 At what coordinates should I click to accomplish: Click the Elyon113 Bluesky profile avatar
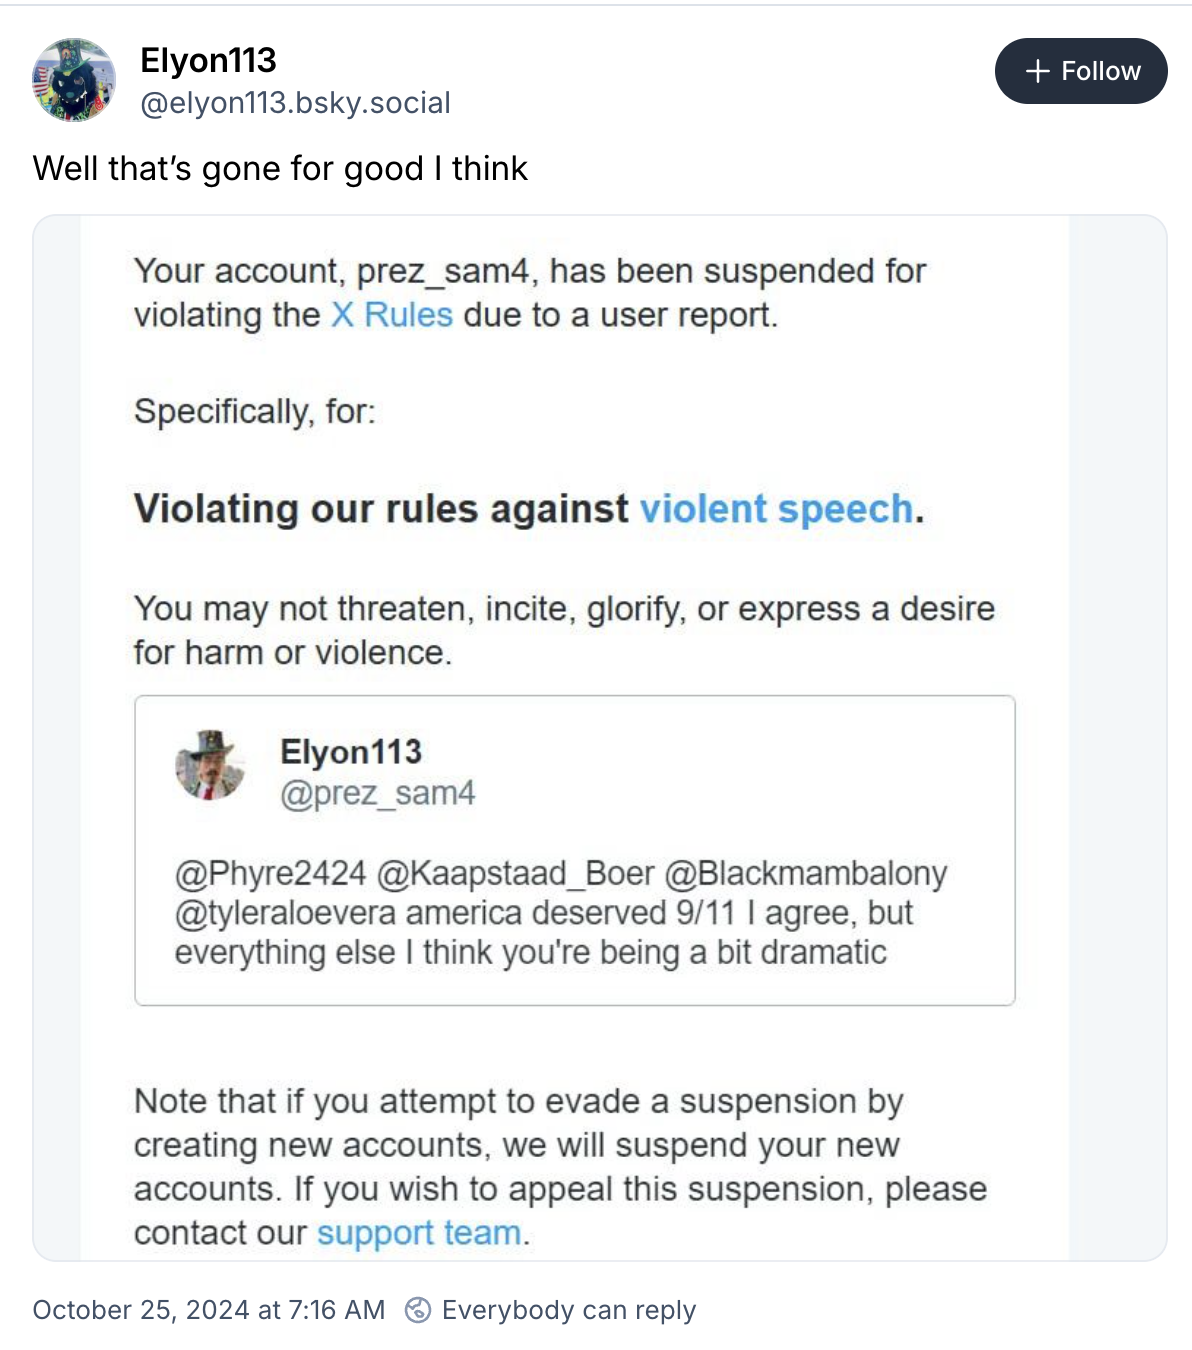click(x=74, y=80)
